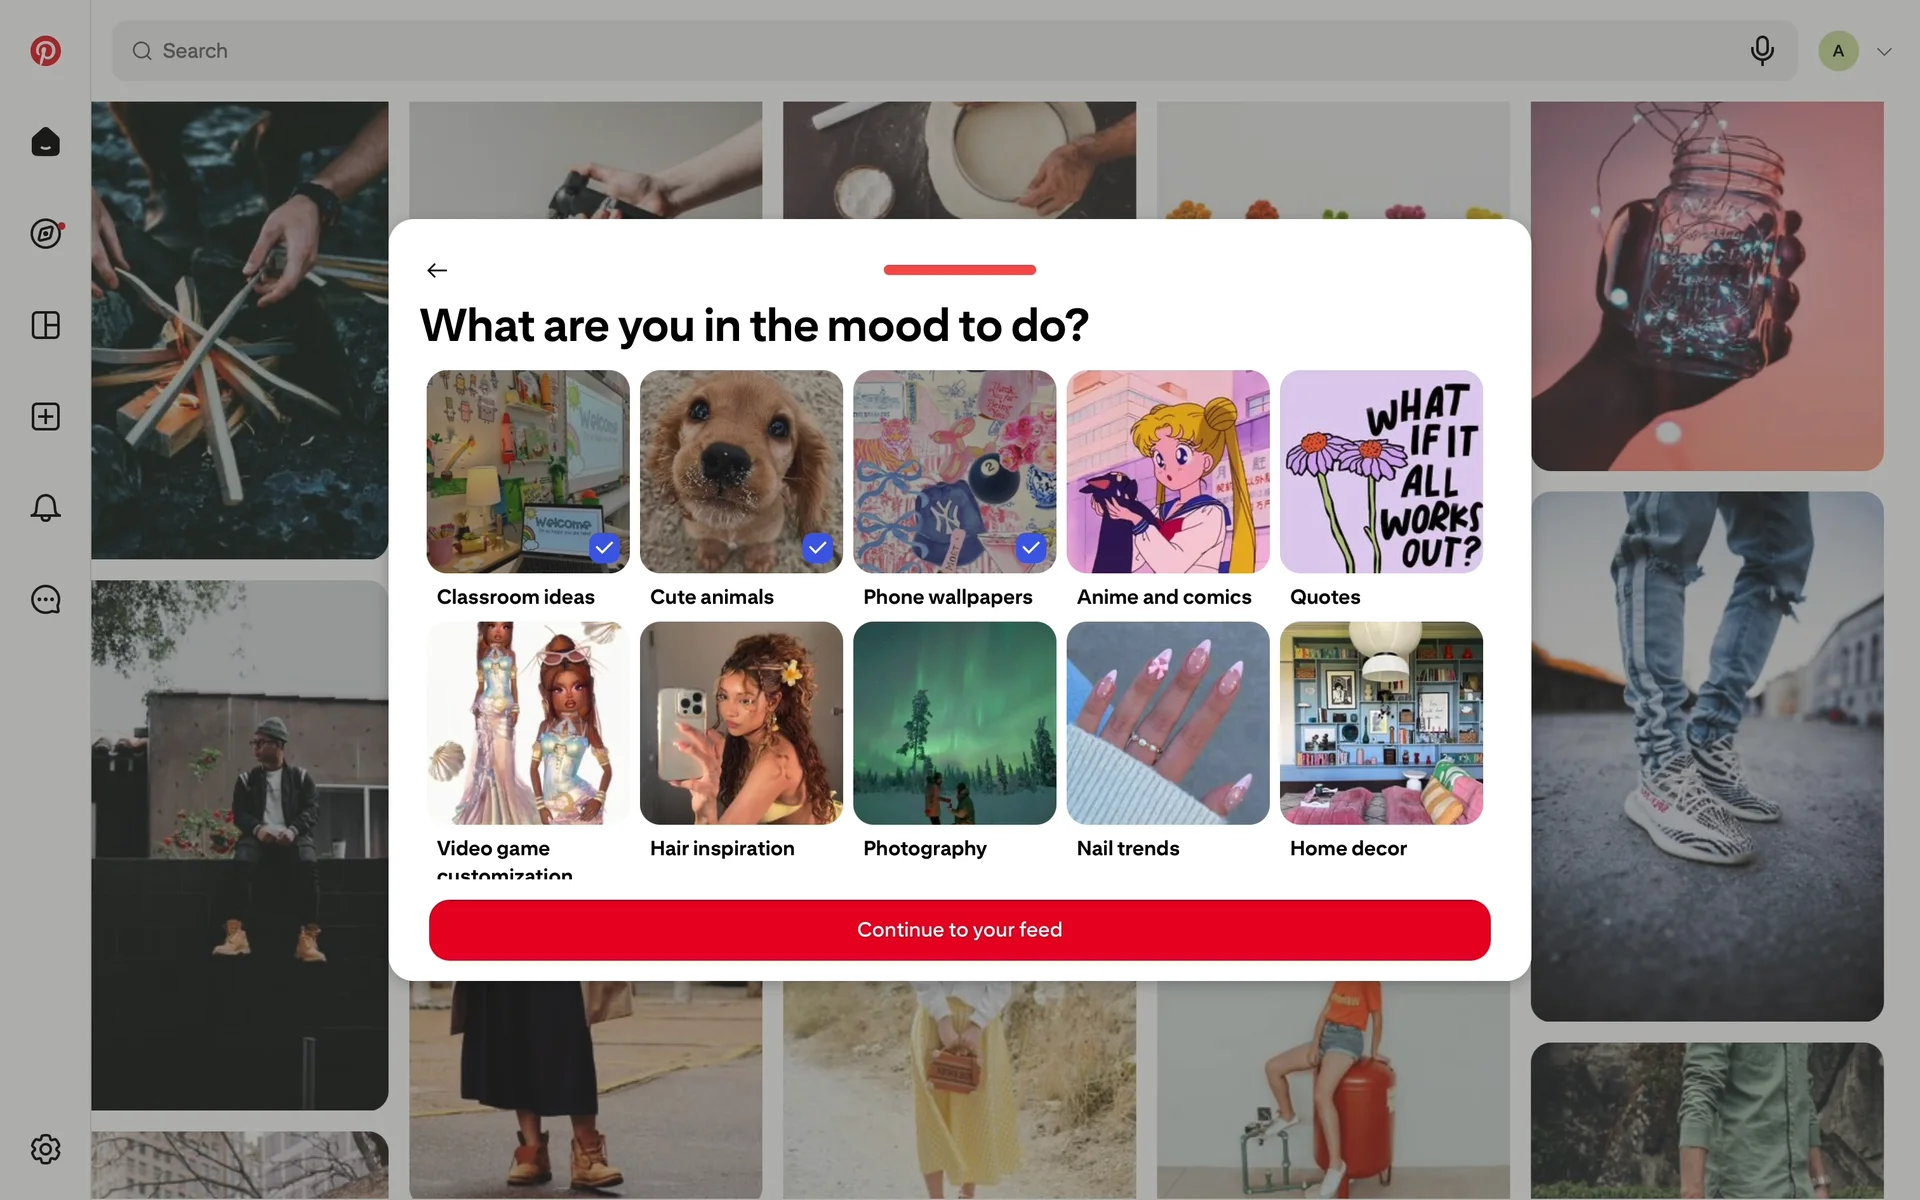Go to Home feed in sidebar
Screen dimensions: 1920x1200
pyautogui.click(x=45, y=142)
